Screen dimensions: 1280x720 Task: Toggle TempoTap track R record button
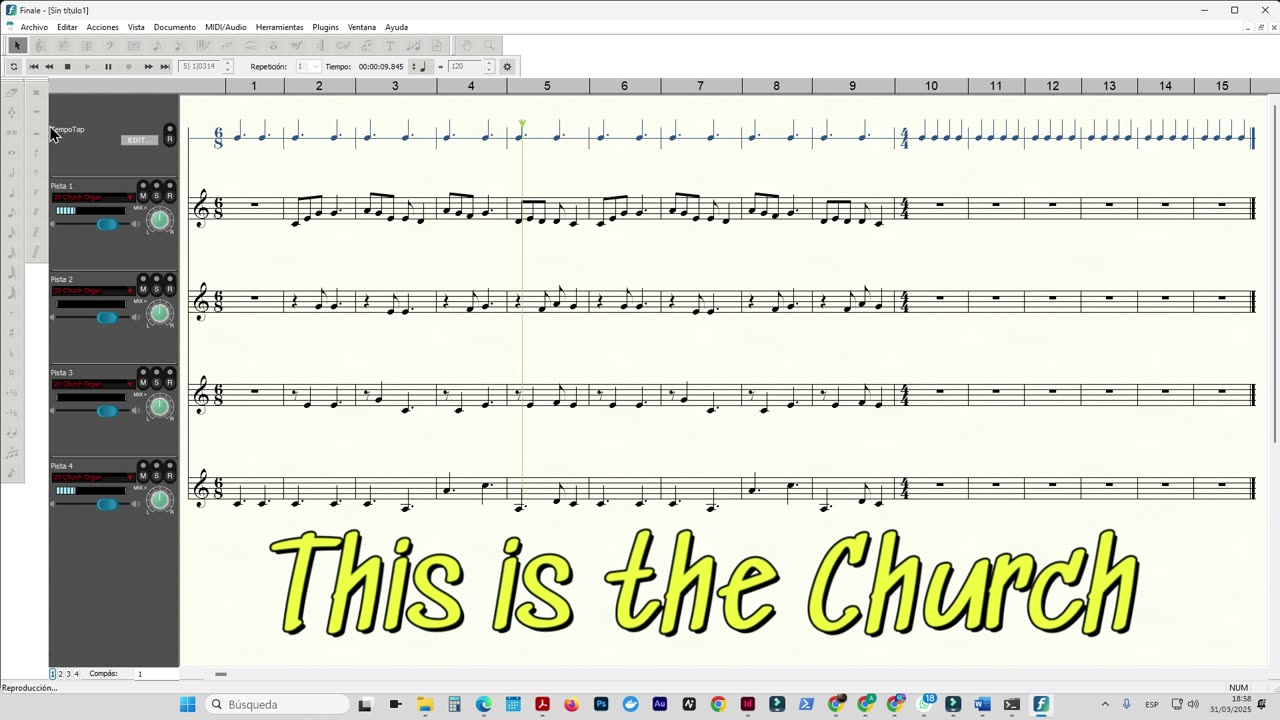tap(169, 139)
